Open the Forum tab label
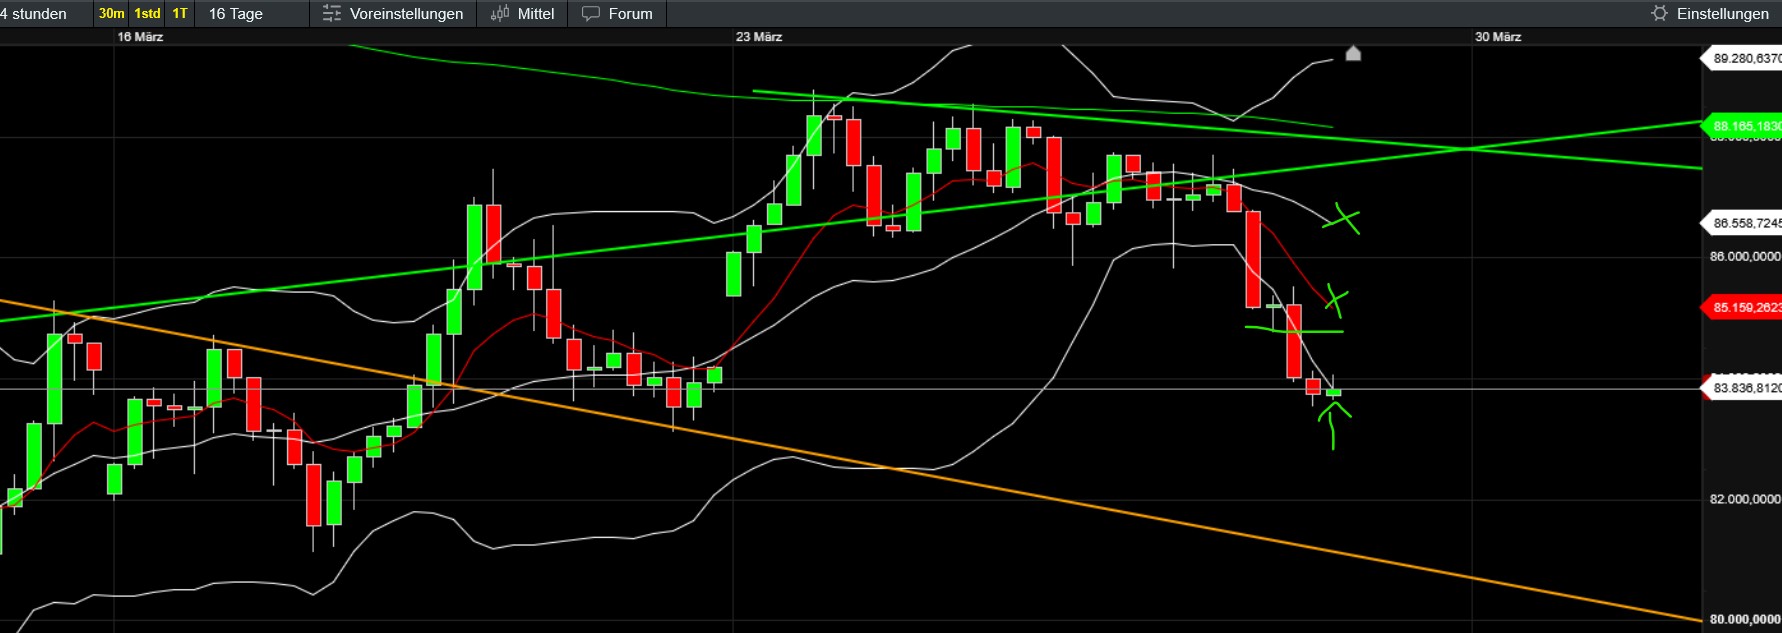The height and width of the screenshot is (633, 1782). coord(630,14)
